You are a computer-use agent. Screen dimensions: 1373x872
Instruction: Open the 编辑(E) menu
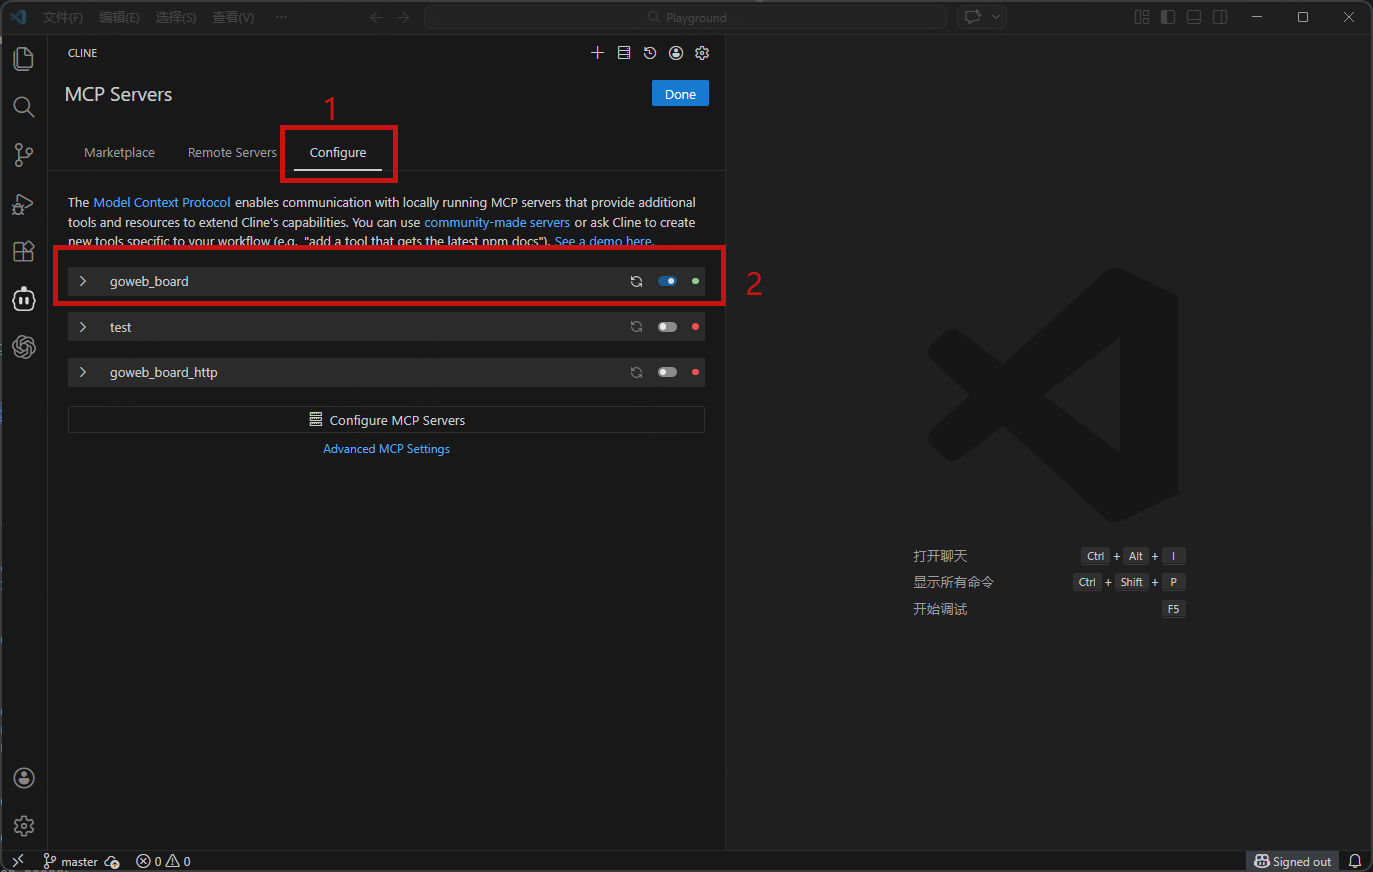[119, 17]
